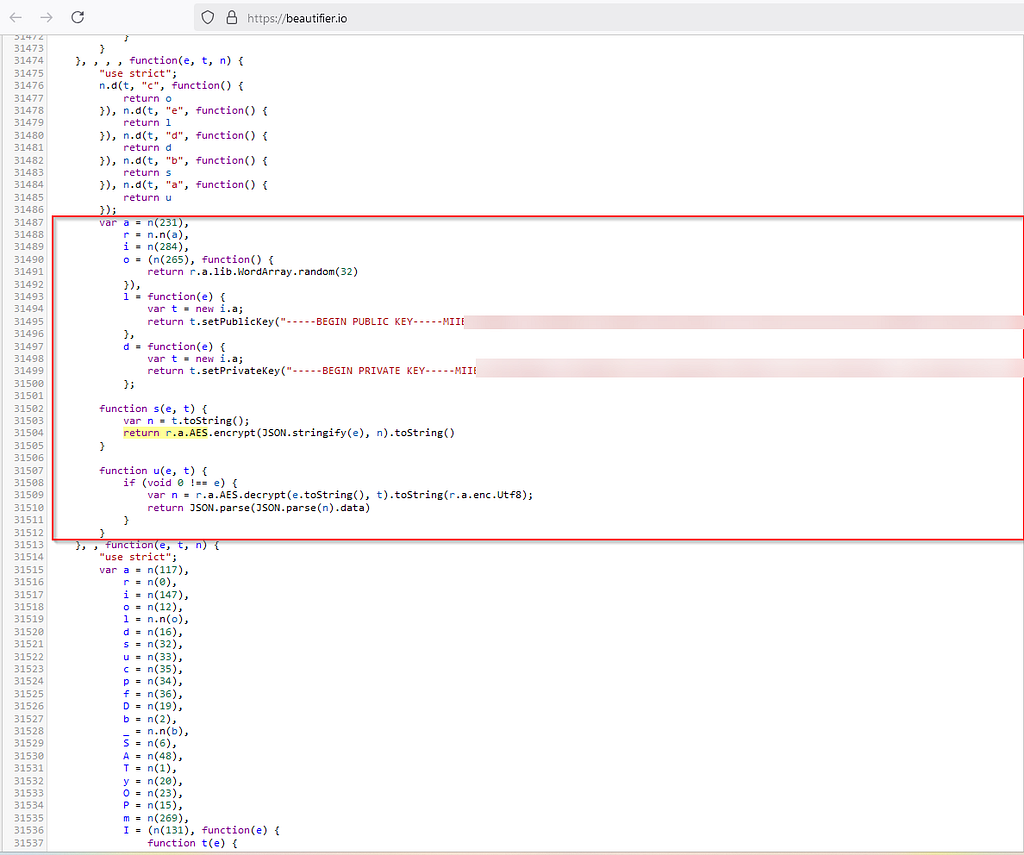Click 'r = n.n(a)' on line 31488
Image resolution: width=1024 pixels, height=855 pixels.
coord(155,234)
